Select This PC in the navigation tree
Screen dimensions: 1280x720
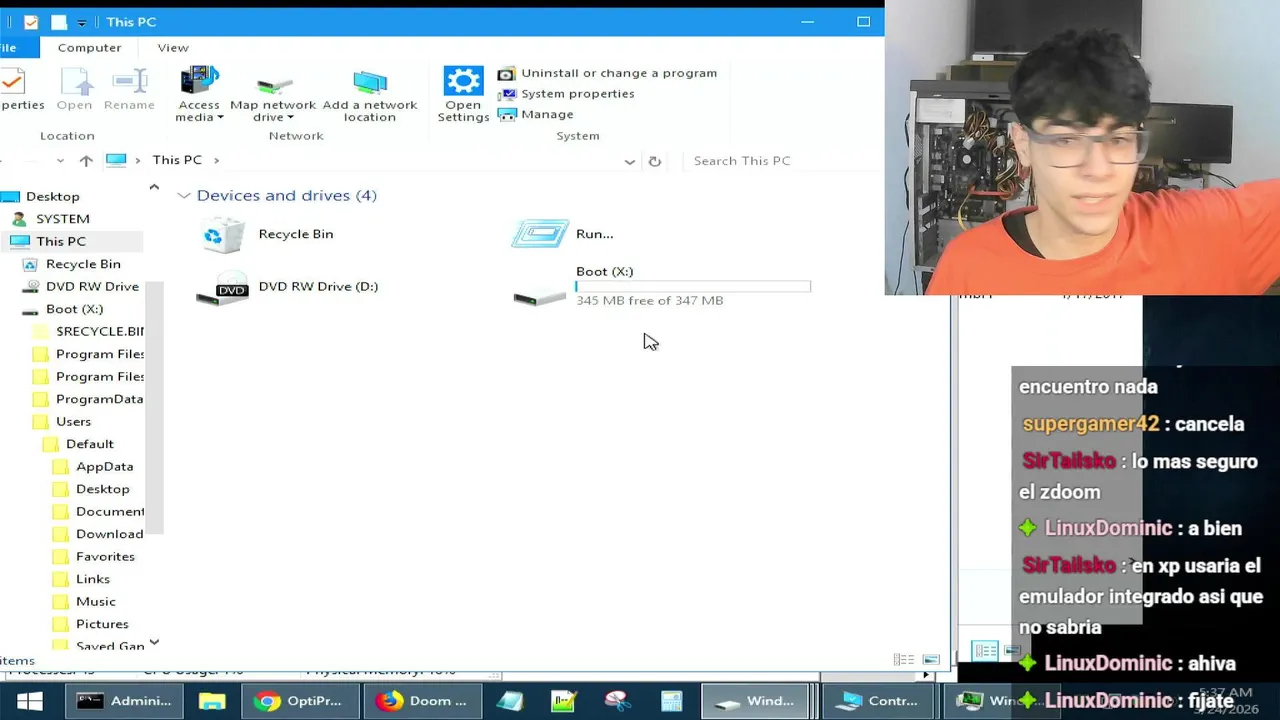point(60,241)
